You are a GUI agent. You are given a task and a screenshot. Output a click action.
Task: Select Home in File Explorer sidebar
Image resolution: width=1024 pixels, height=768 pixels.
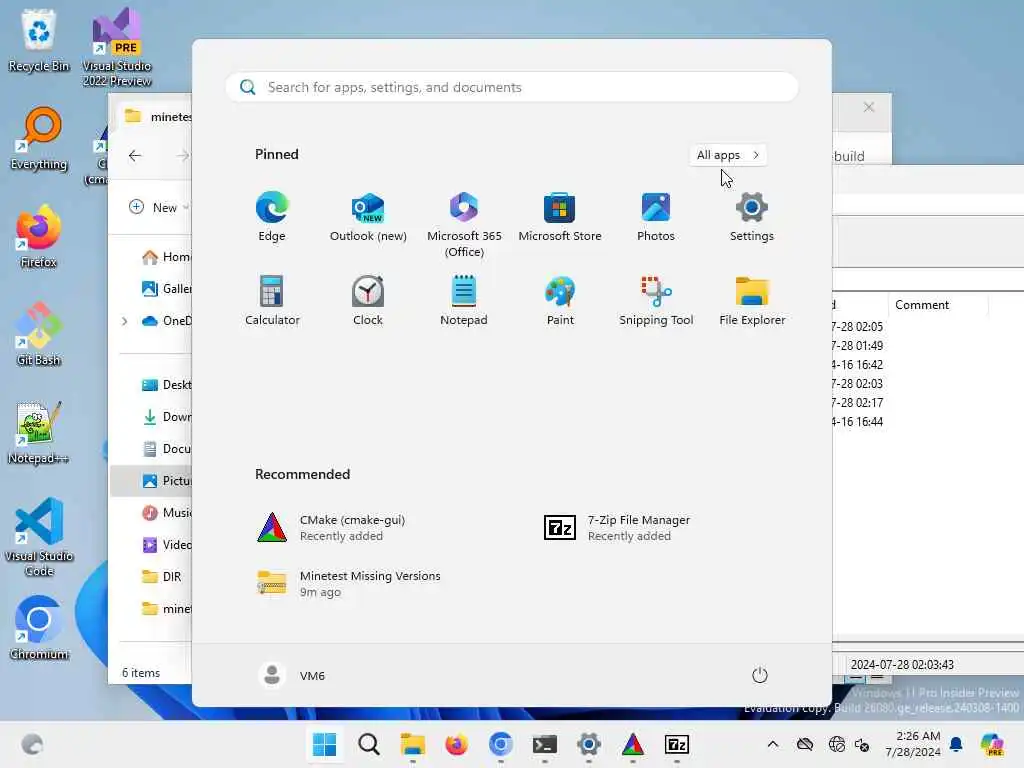pyautogui.click(x=166, y=257)
